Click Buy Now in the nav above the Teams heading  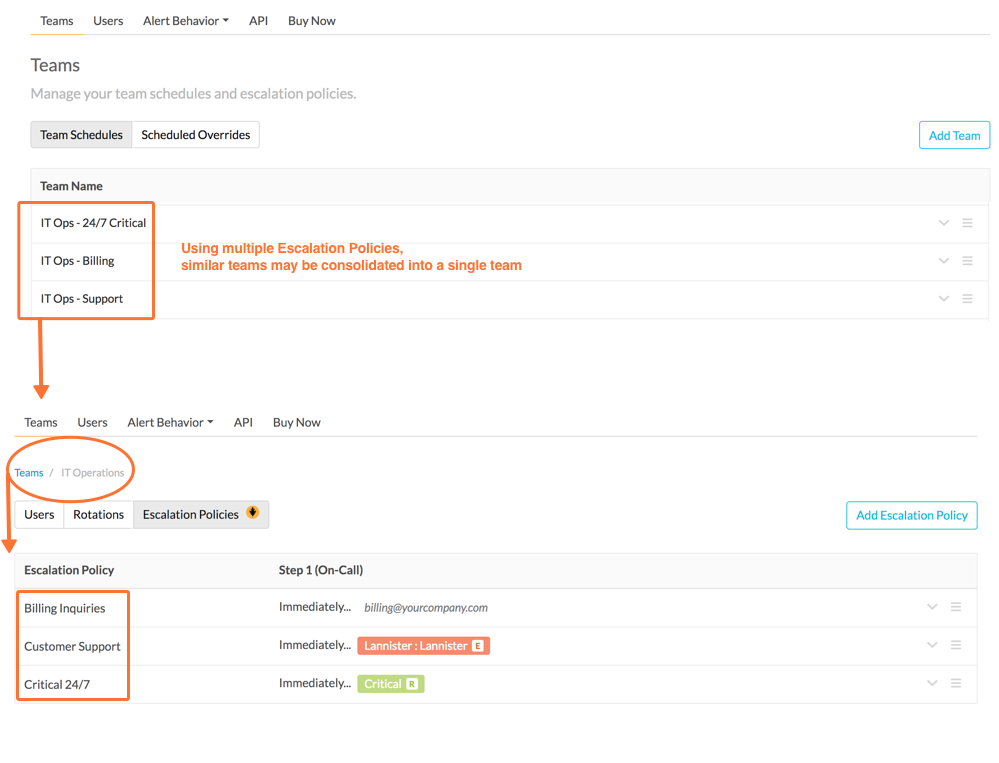click(312, 21)
